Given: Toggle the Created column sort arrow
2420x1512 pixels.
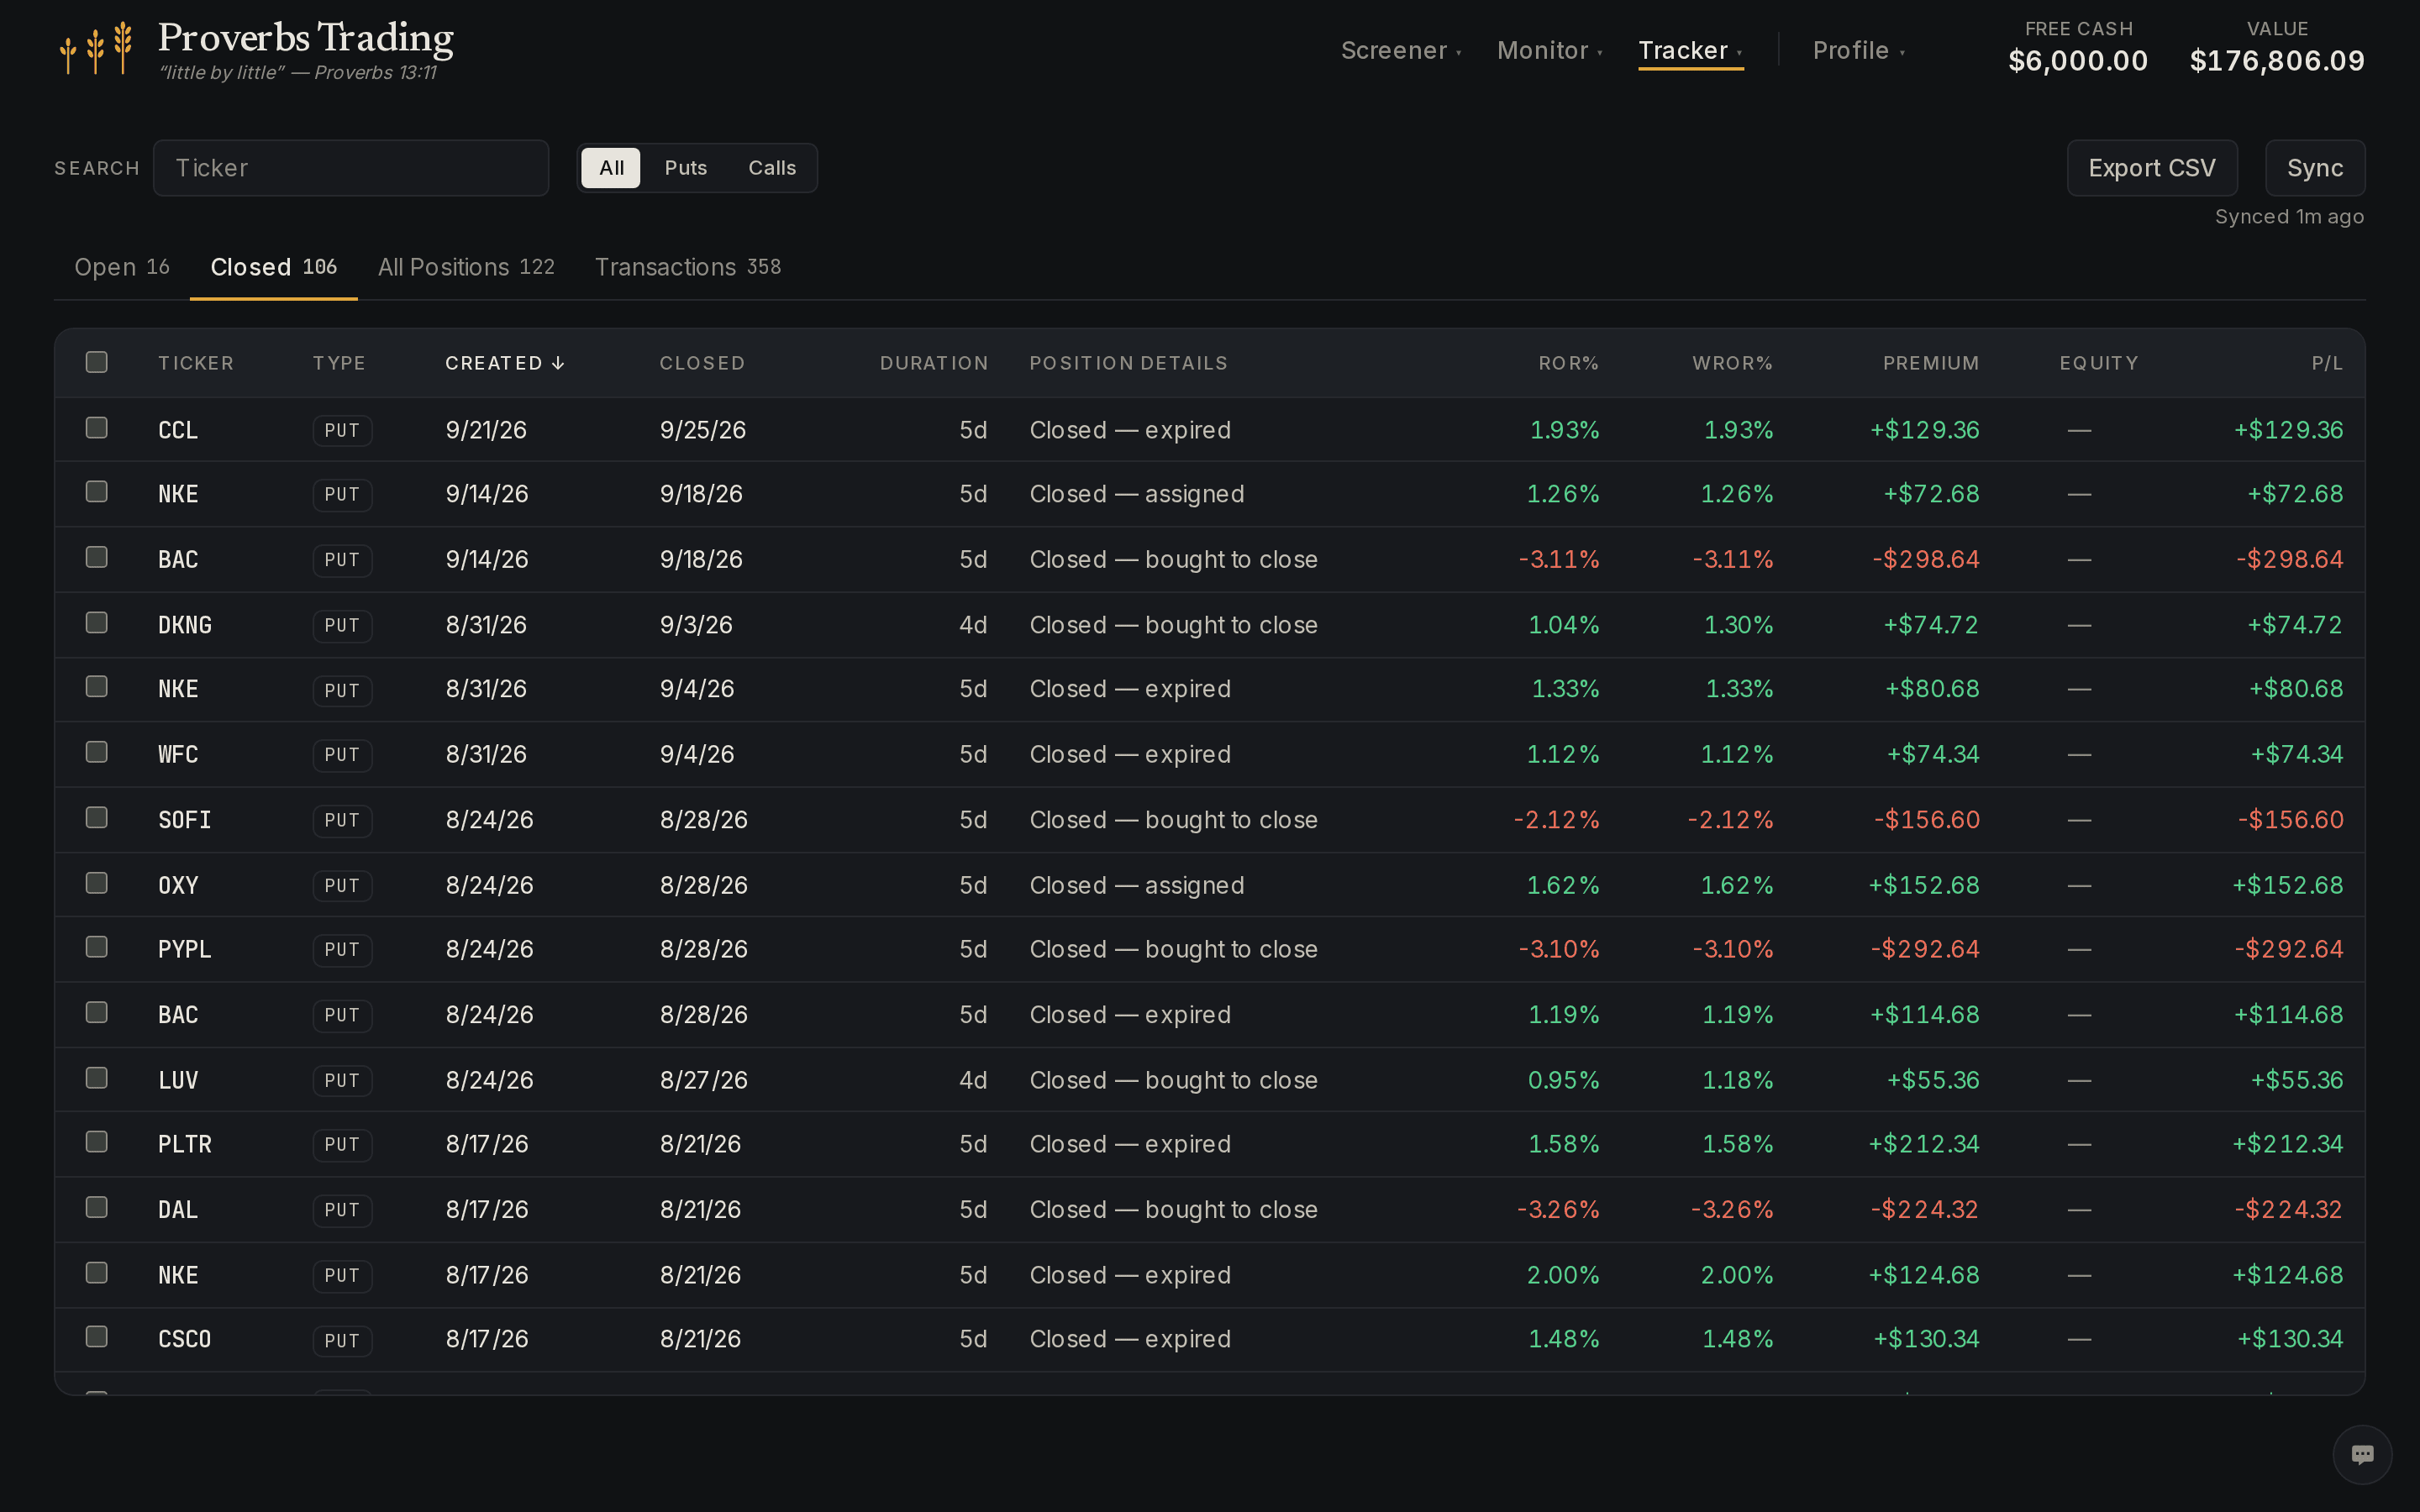Looking at the screenshot, I should pyautogui.click(x=558, y=363).
